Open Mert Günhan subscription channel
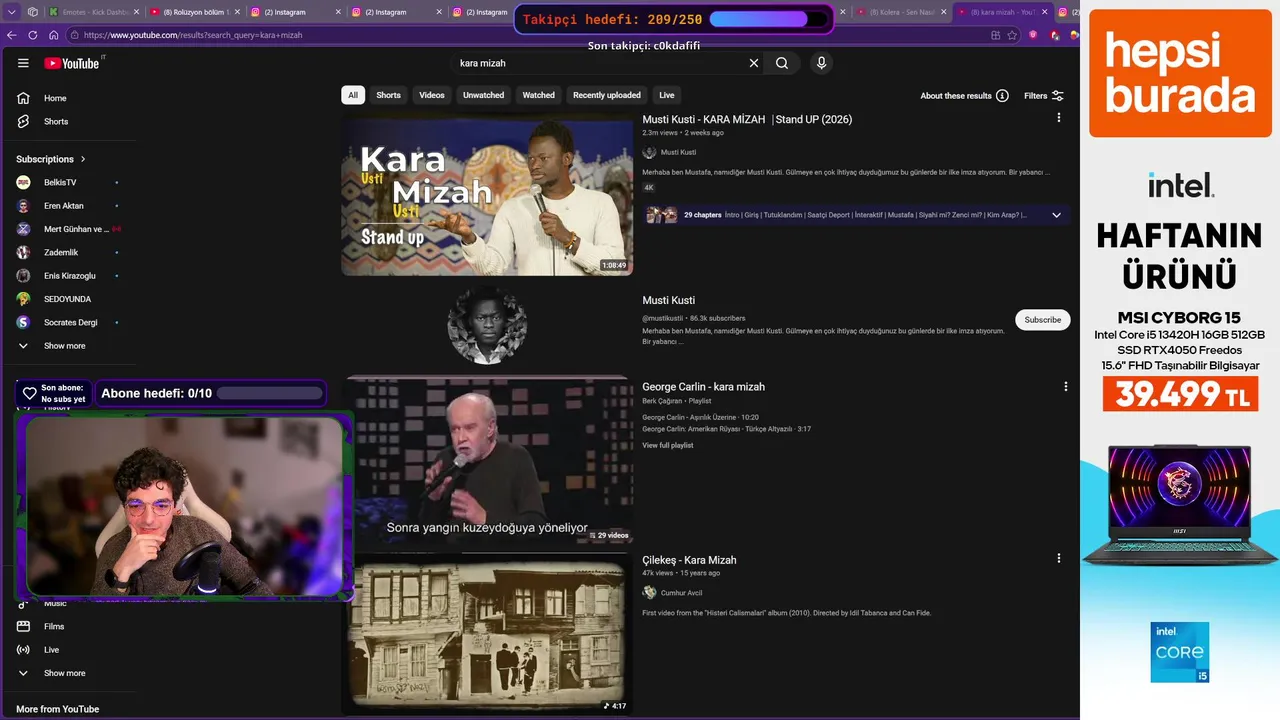This screenshot has height=720, width=1280. pyautogui.click(x=76, y=229)
